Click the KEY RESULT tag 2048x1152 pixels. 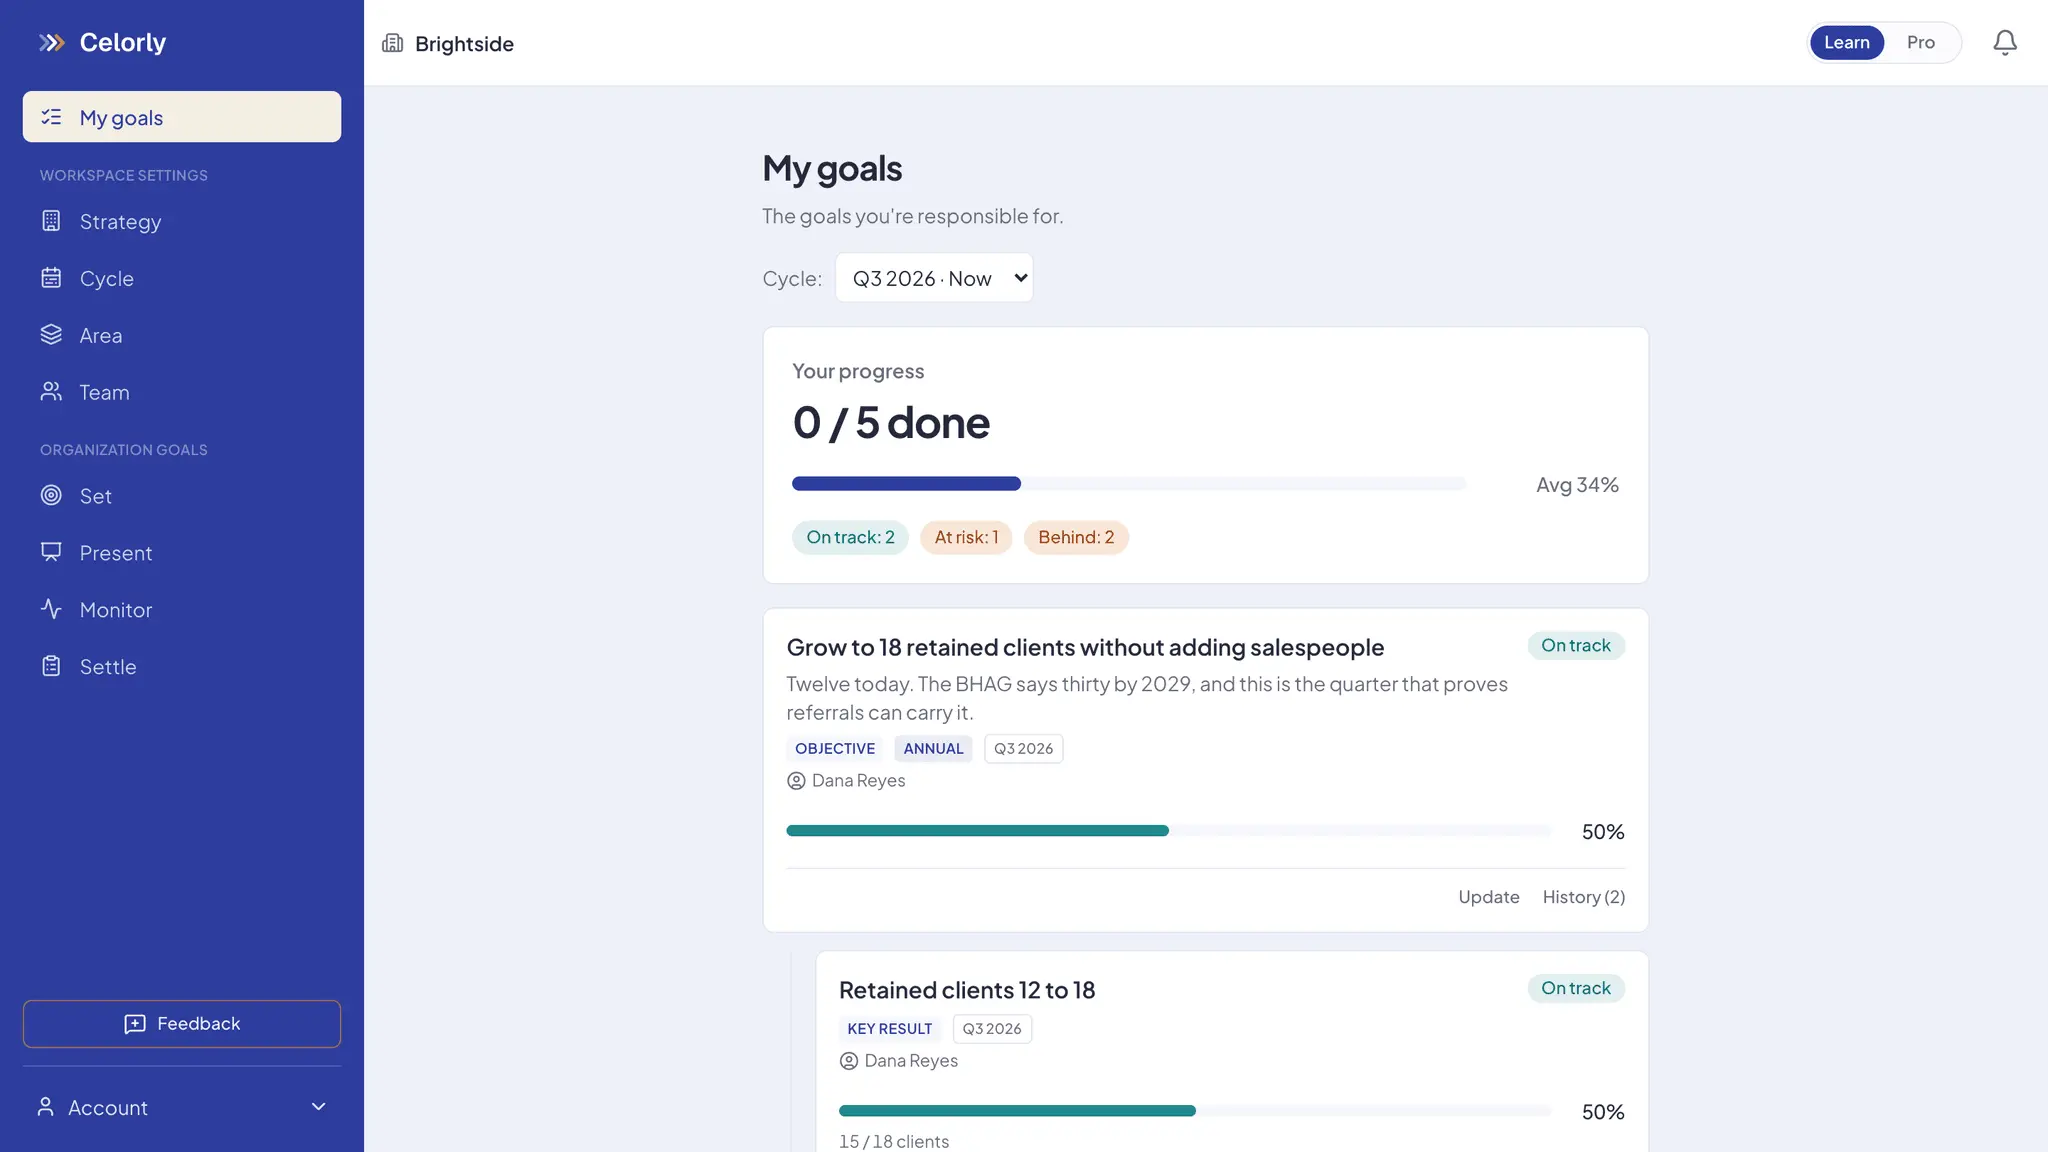click(890, 1028)
